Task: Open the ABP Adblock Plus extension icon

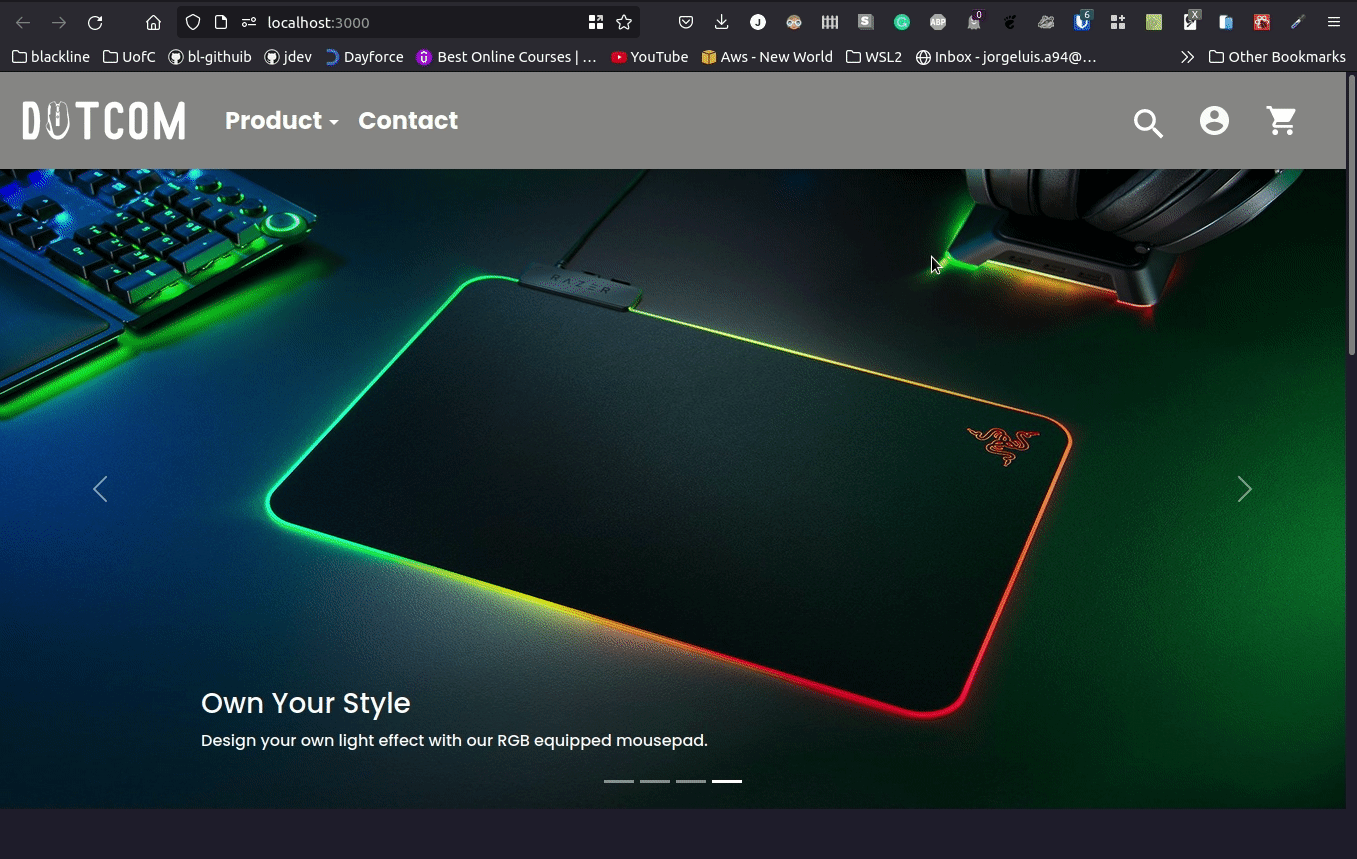Action: [x=938, y=22]
